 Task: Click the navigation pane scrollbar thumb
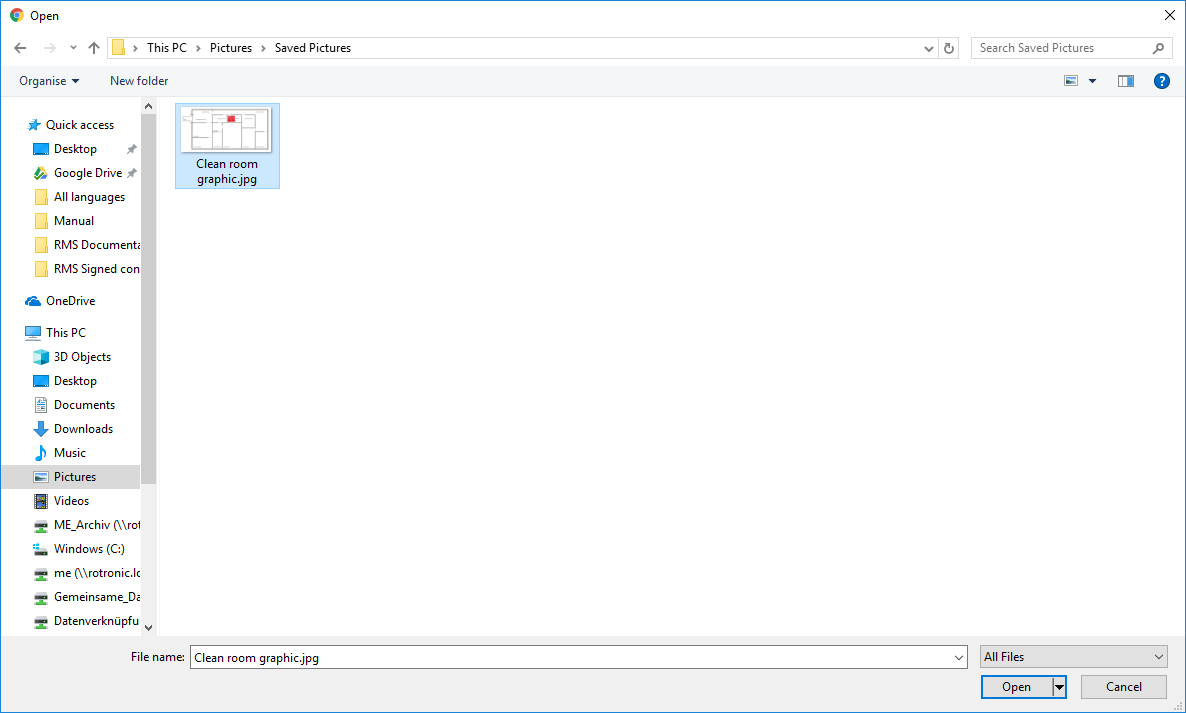[x=148, y=299]
